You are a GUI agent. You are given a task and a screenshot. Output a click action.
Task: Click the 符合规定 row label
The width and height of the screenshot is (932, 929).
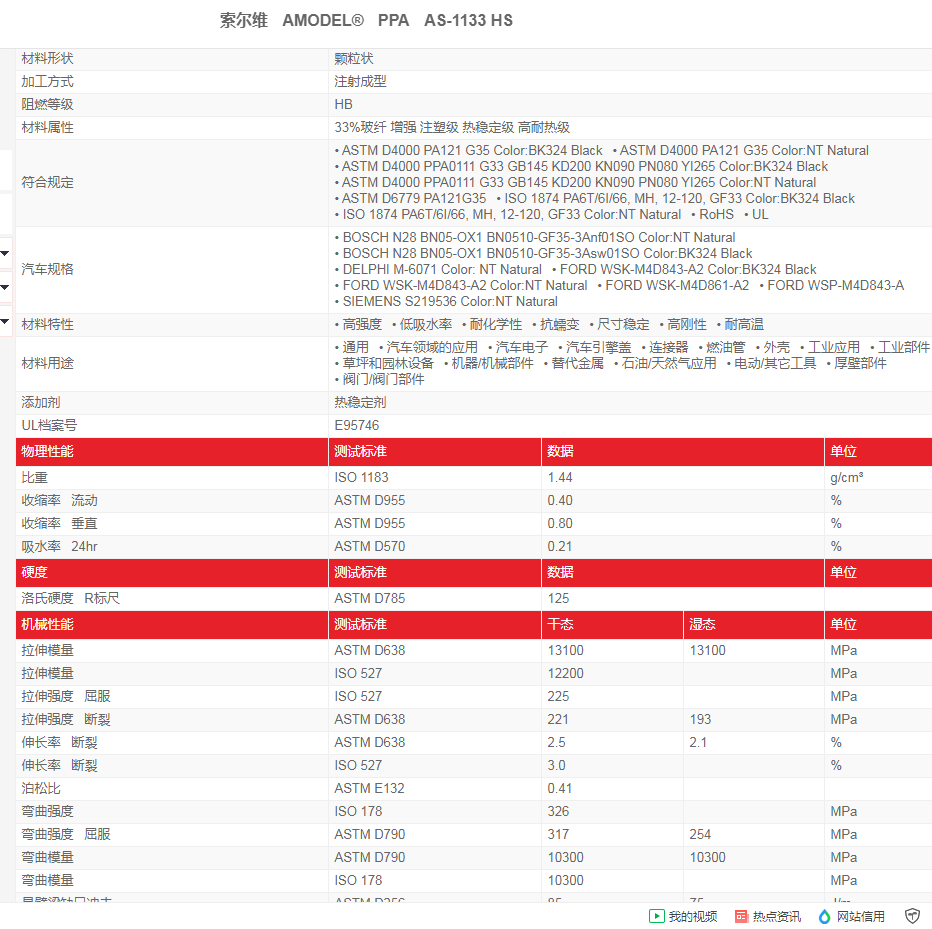pyautogui.click(x=48, y=182)
